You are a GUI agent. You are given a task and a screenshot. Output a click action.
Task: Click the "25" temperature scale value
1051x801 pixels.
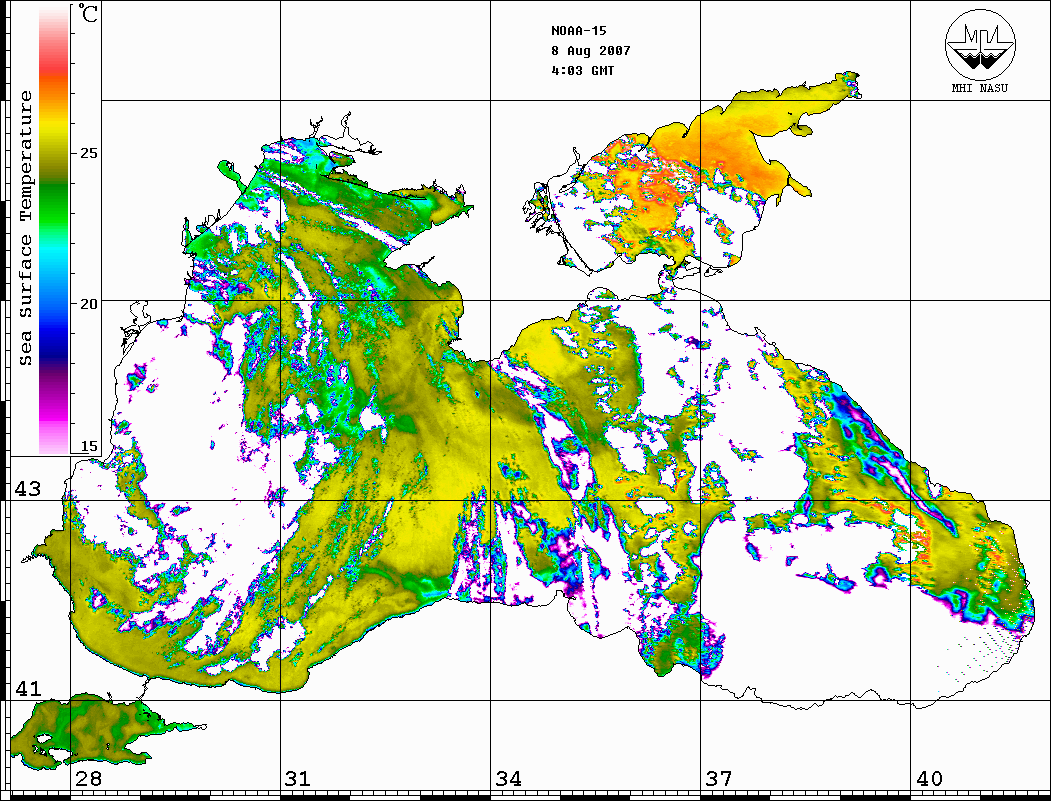(x=88, y=153)
